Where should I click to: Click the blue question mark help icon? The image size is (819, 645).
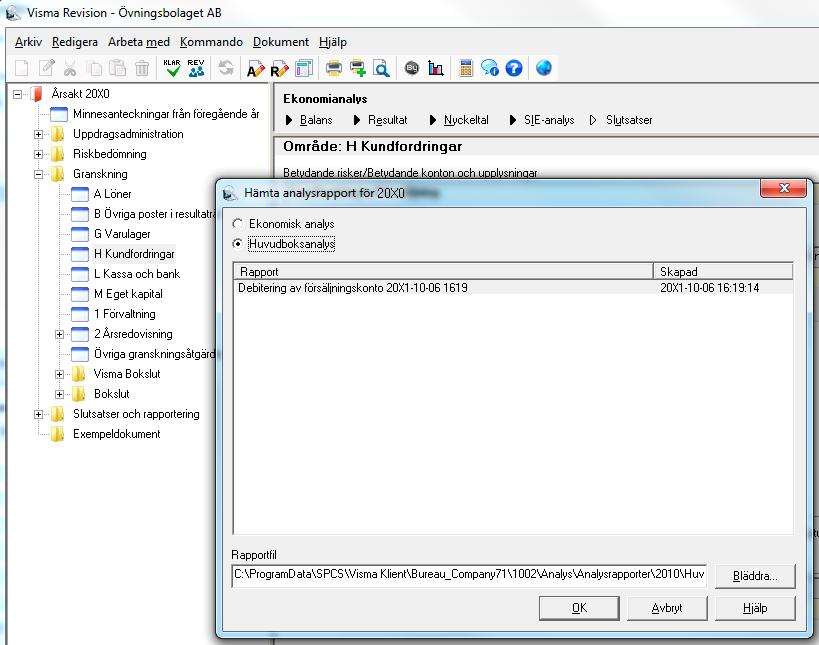(514, 68)
